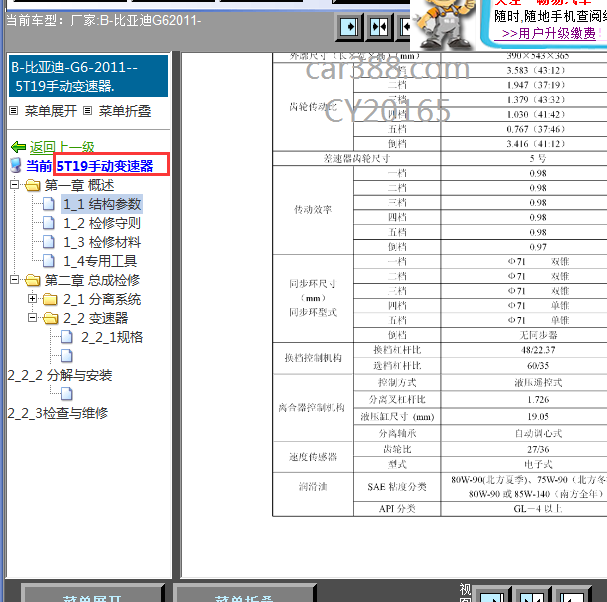The height and width of the screenshot is (602, 607).
Task: Select 2_1 分离系统 folder
Action: pyautogui.click(x=102, y=299)
